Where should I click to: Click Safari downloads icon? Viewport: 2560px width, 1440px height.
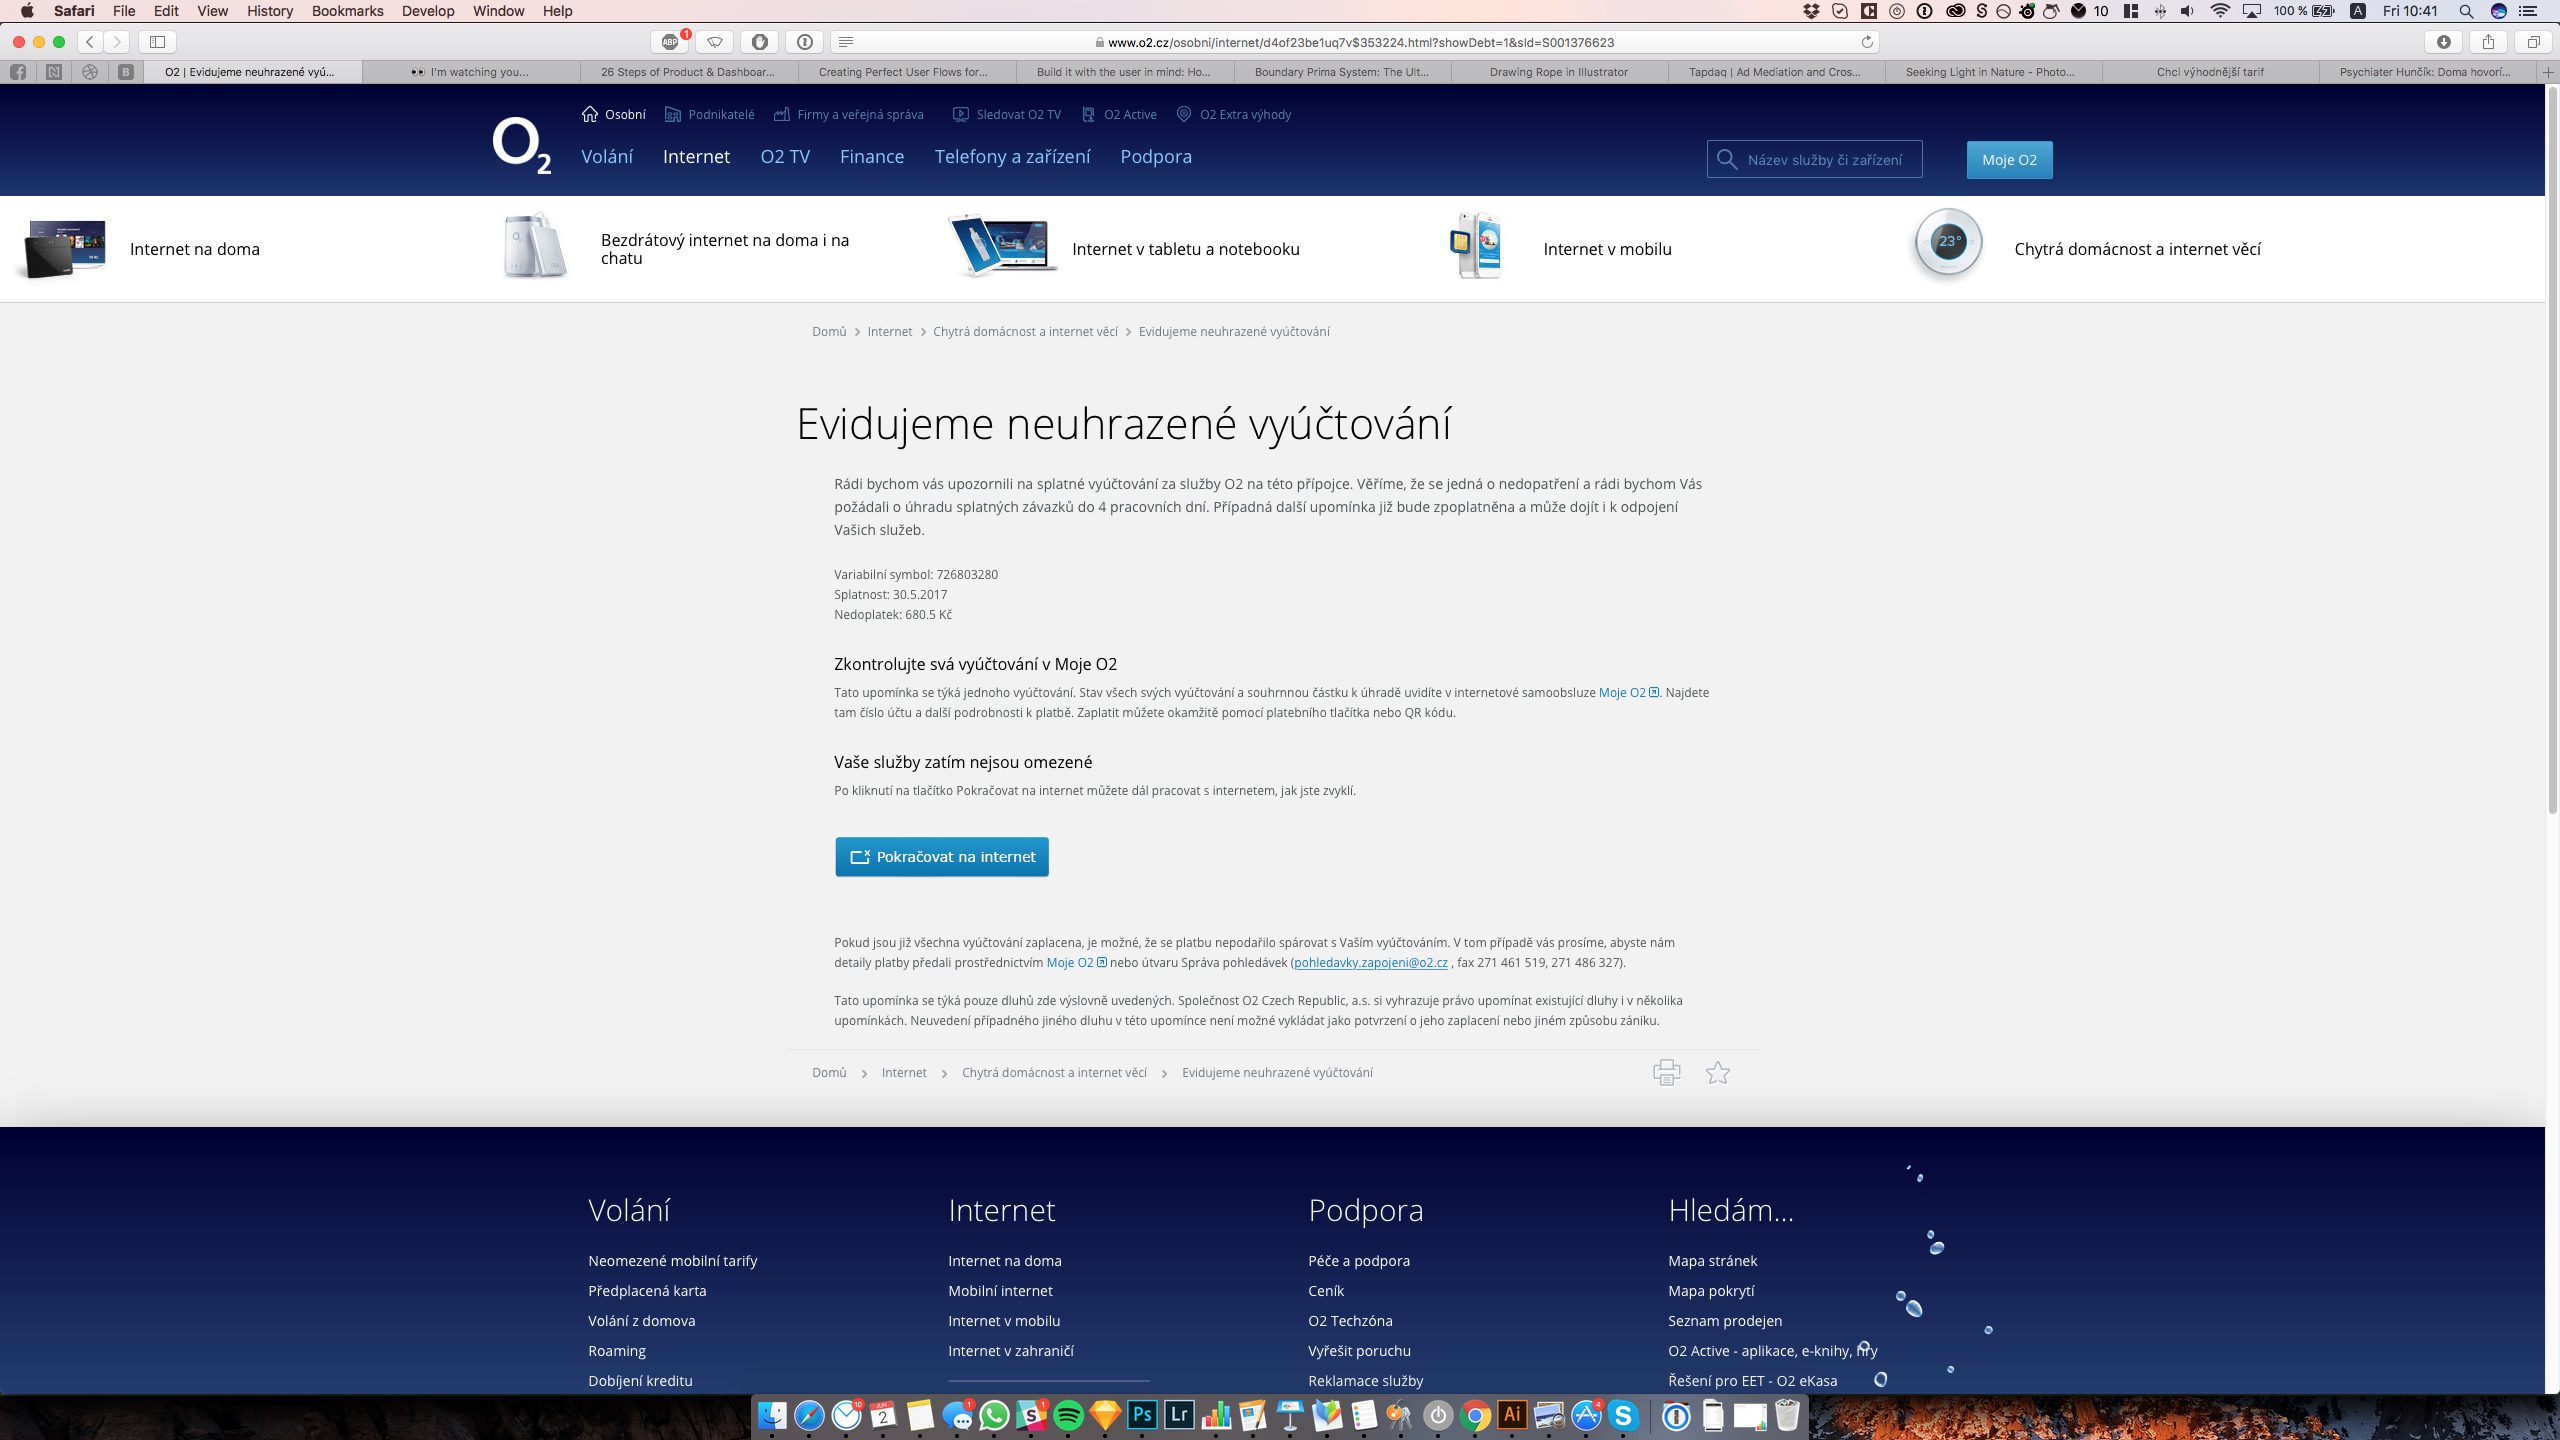(x=2443, y=42)
